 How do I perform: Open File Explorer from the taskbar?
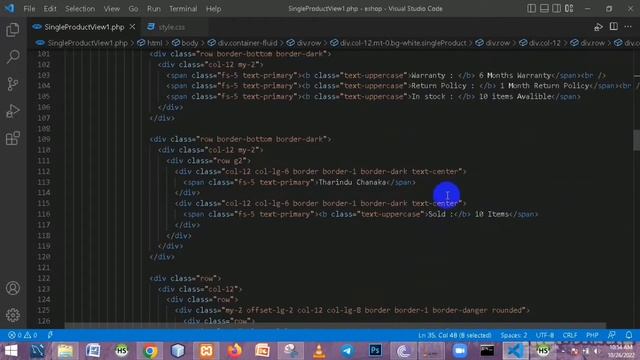click(65, 351)
